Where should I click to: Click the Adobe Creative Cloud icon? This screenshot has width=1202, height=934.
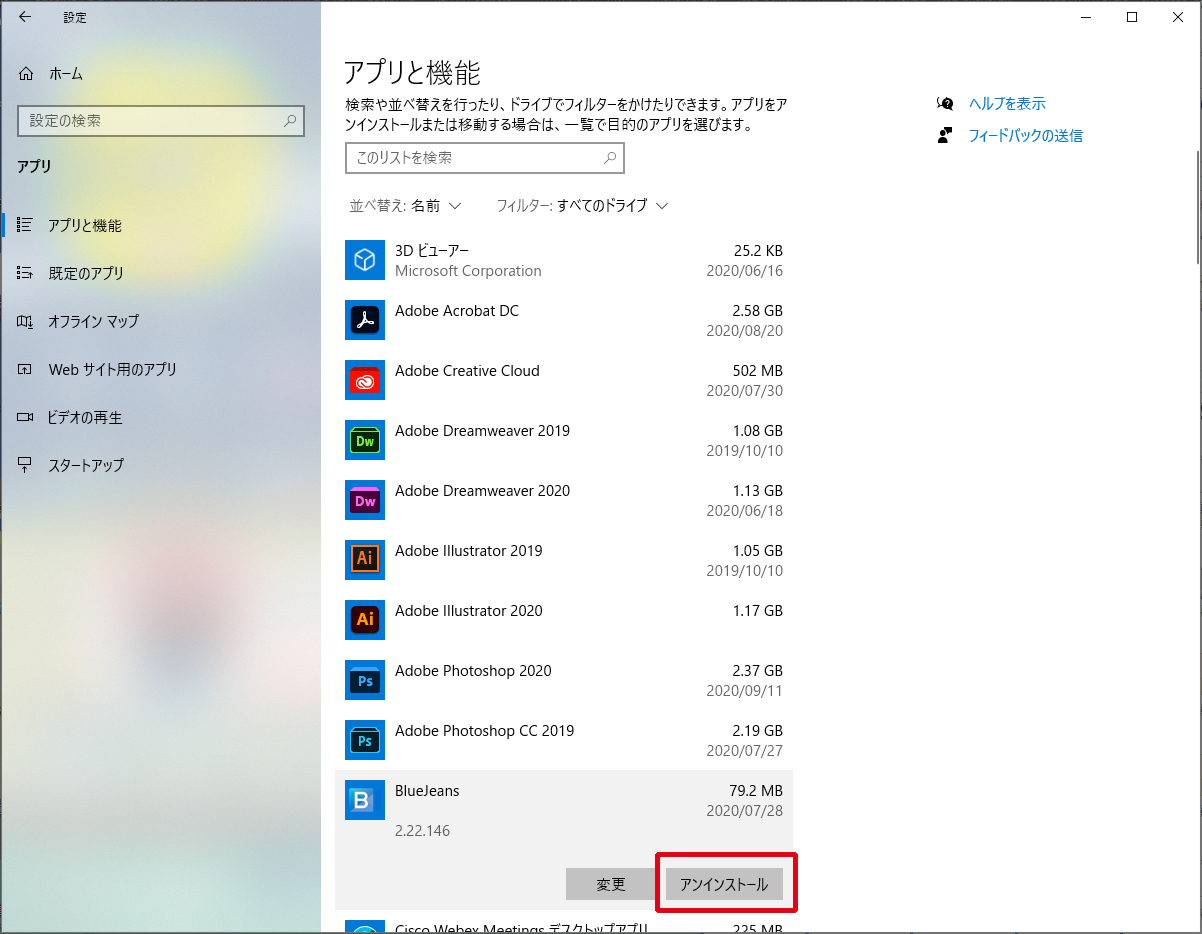[365, 380]
